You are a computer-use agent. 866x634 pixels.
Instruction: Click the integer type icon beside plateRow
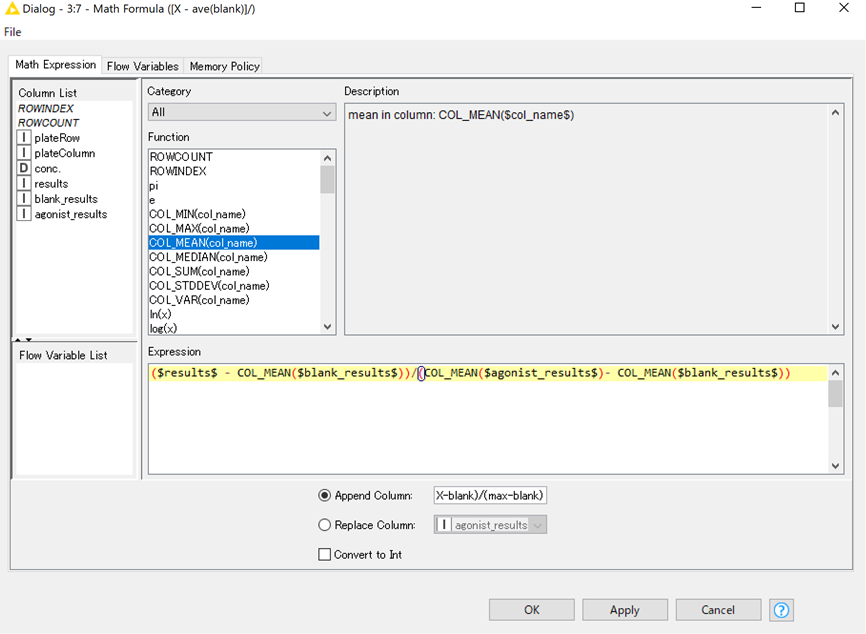tap(24, 138)
